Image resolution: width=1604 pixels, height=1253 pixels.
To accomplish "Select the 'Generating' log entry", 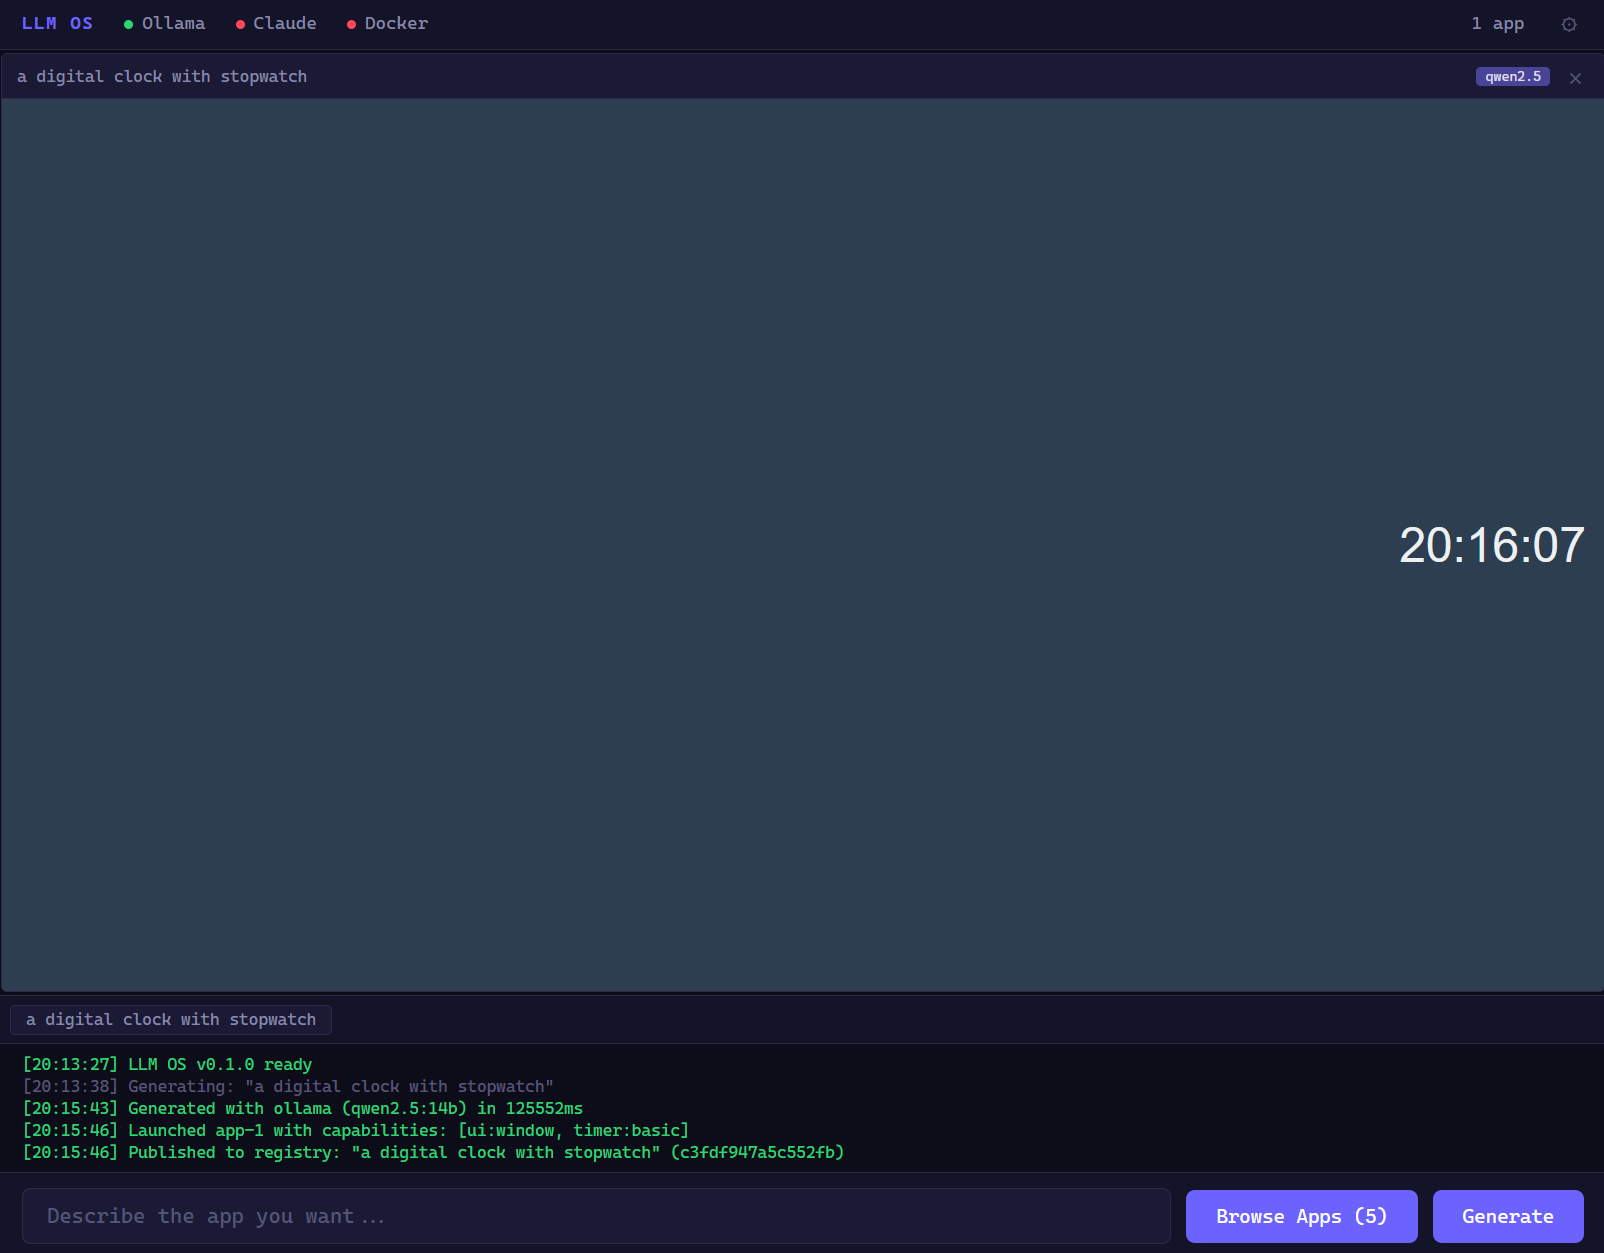I will 288,1087.
